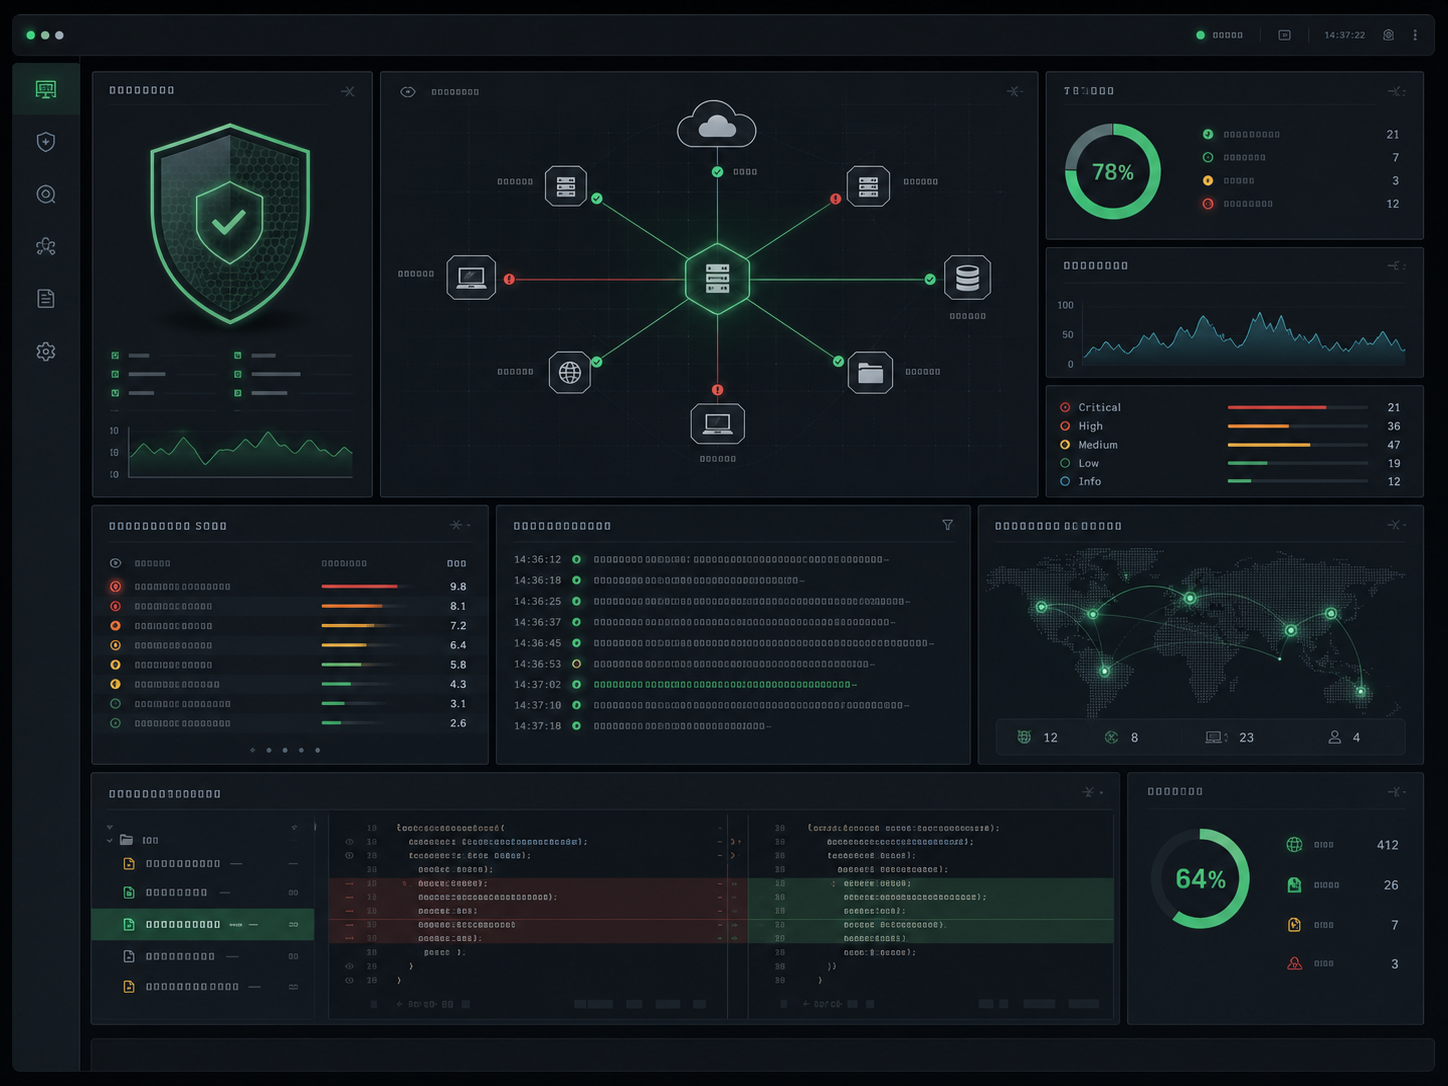The image size is (1448, 1086).
Task: Open the document reports icon in sidebar
Action: pos(46,298)
